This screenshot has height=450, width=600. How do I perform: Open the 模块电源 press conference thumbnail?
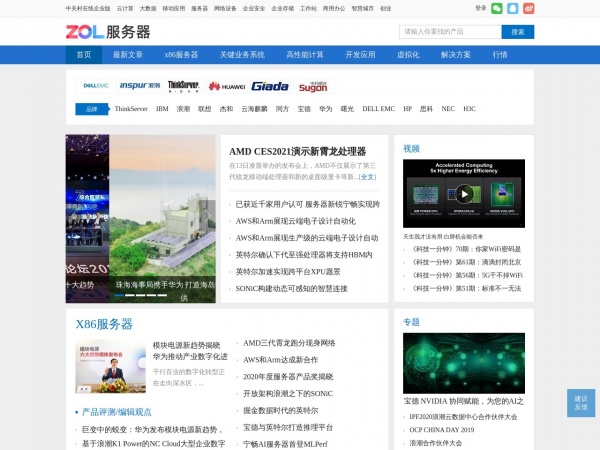coord(111,366)
